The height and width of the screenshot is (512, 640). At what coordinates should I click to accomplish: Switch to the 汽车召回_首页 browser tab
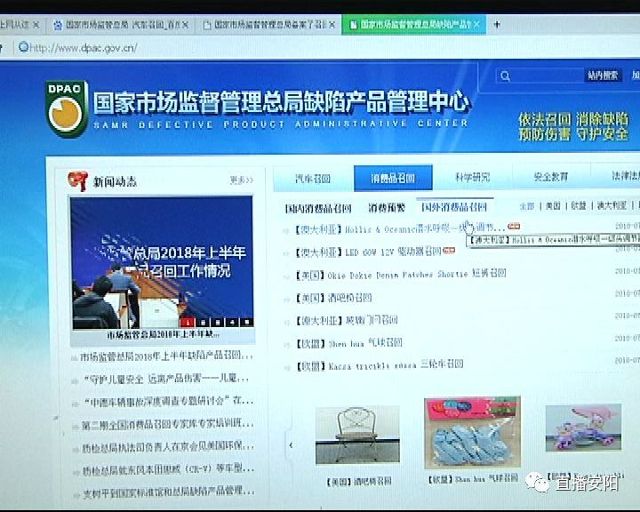[x=121, y=25]
